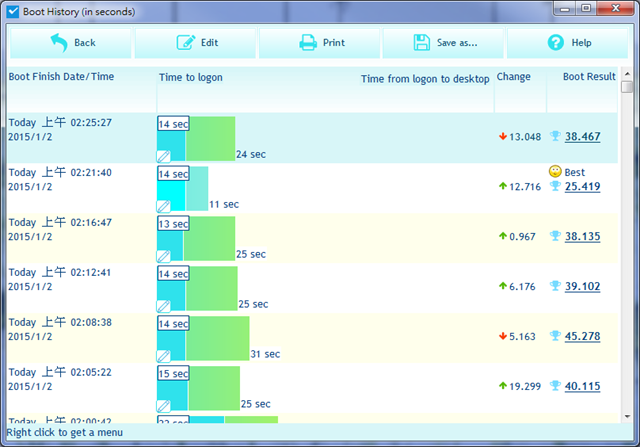Click green up arrow beside 0.967
This screenshot has height=447, width=640.
click(503, 236)
